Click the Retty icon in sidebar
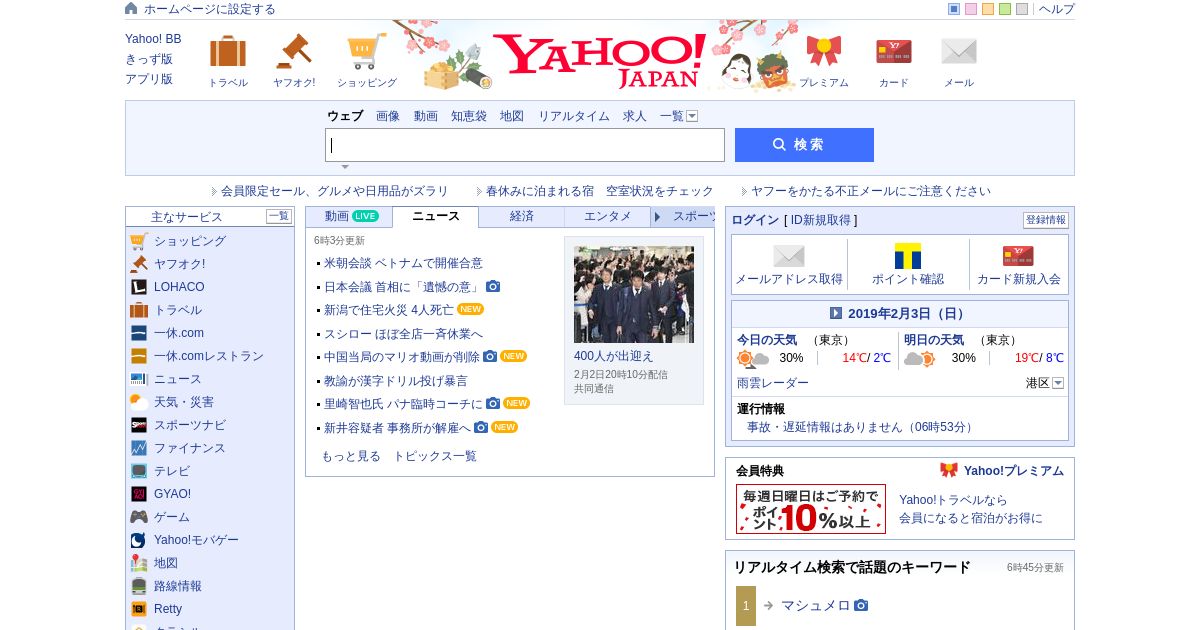 pos(139,609)
